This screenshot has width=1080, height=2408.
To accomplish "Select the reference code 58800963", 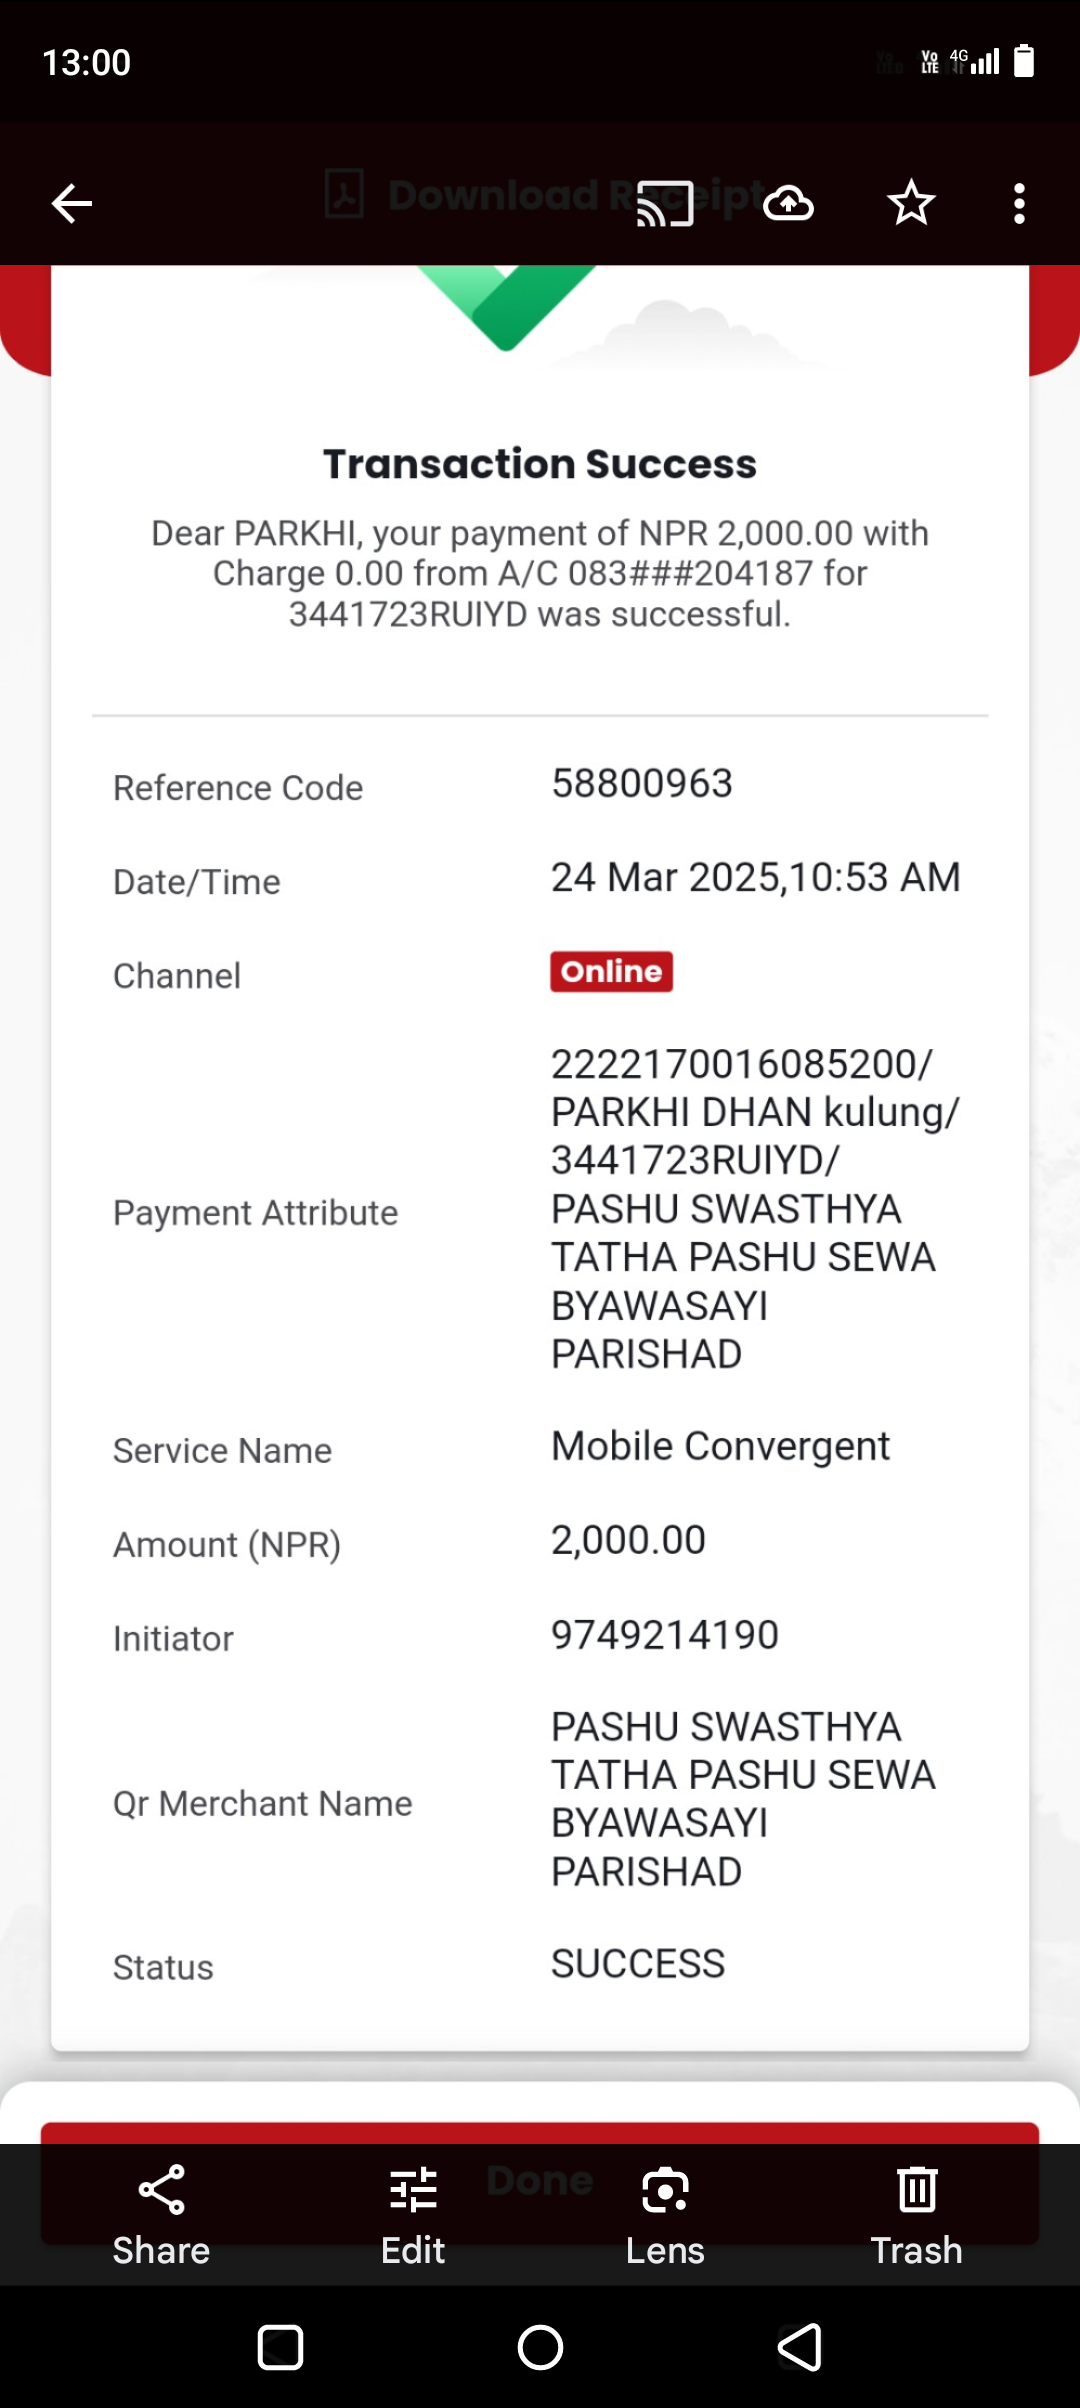I will click(642, 784).
